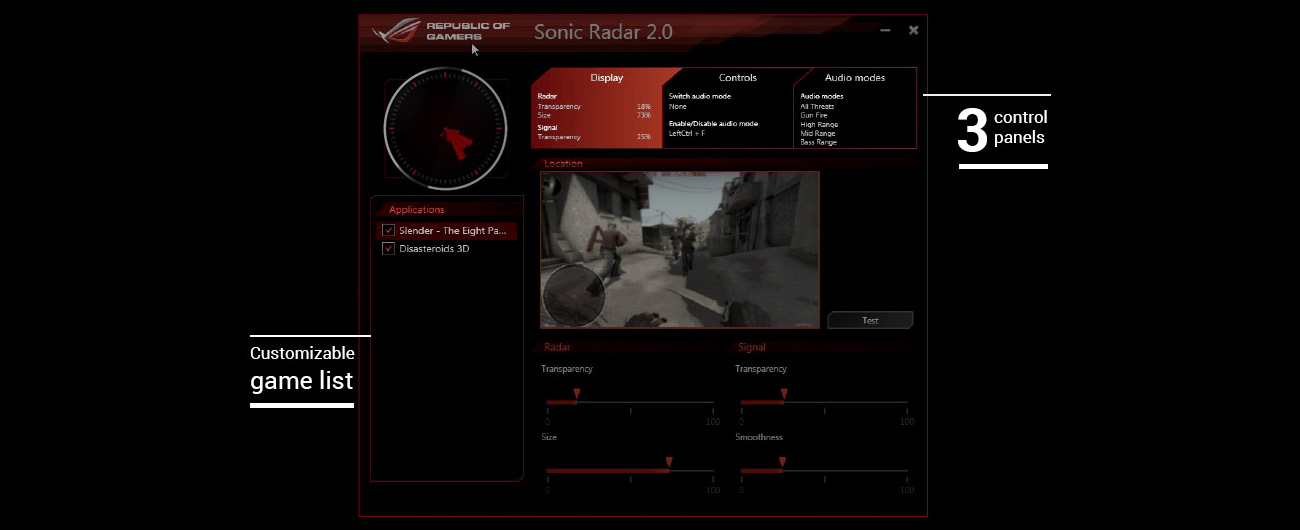Click the Republic of Gamers logo
This screenshot has height=530, width=1300.
[x=441, y=31]
